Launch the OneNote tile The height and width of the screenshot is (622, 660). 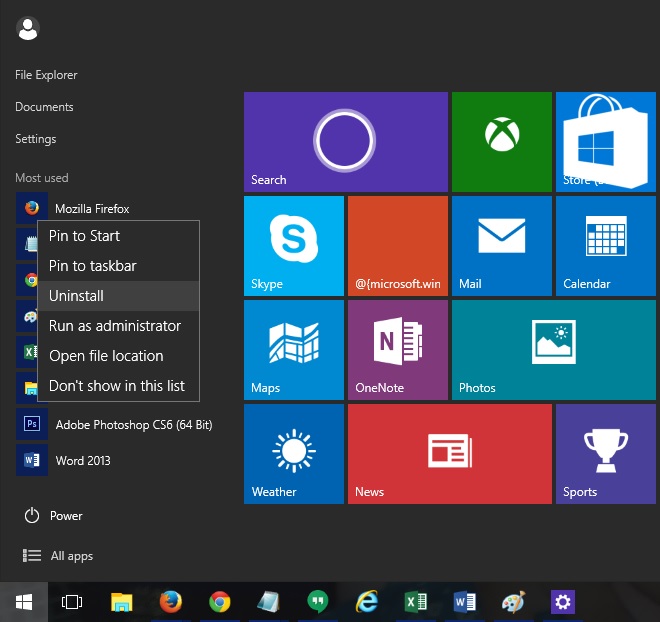tap(398, 350)
